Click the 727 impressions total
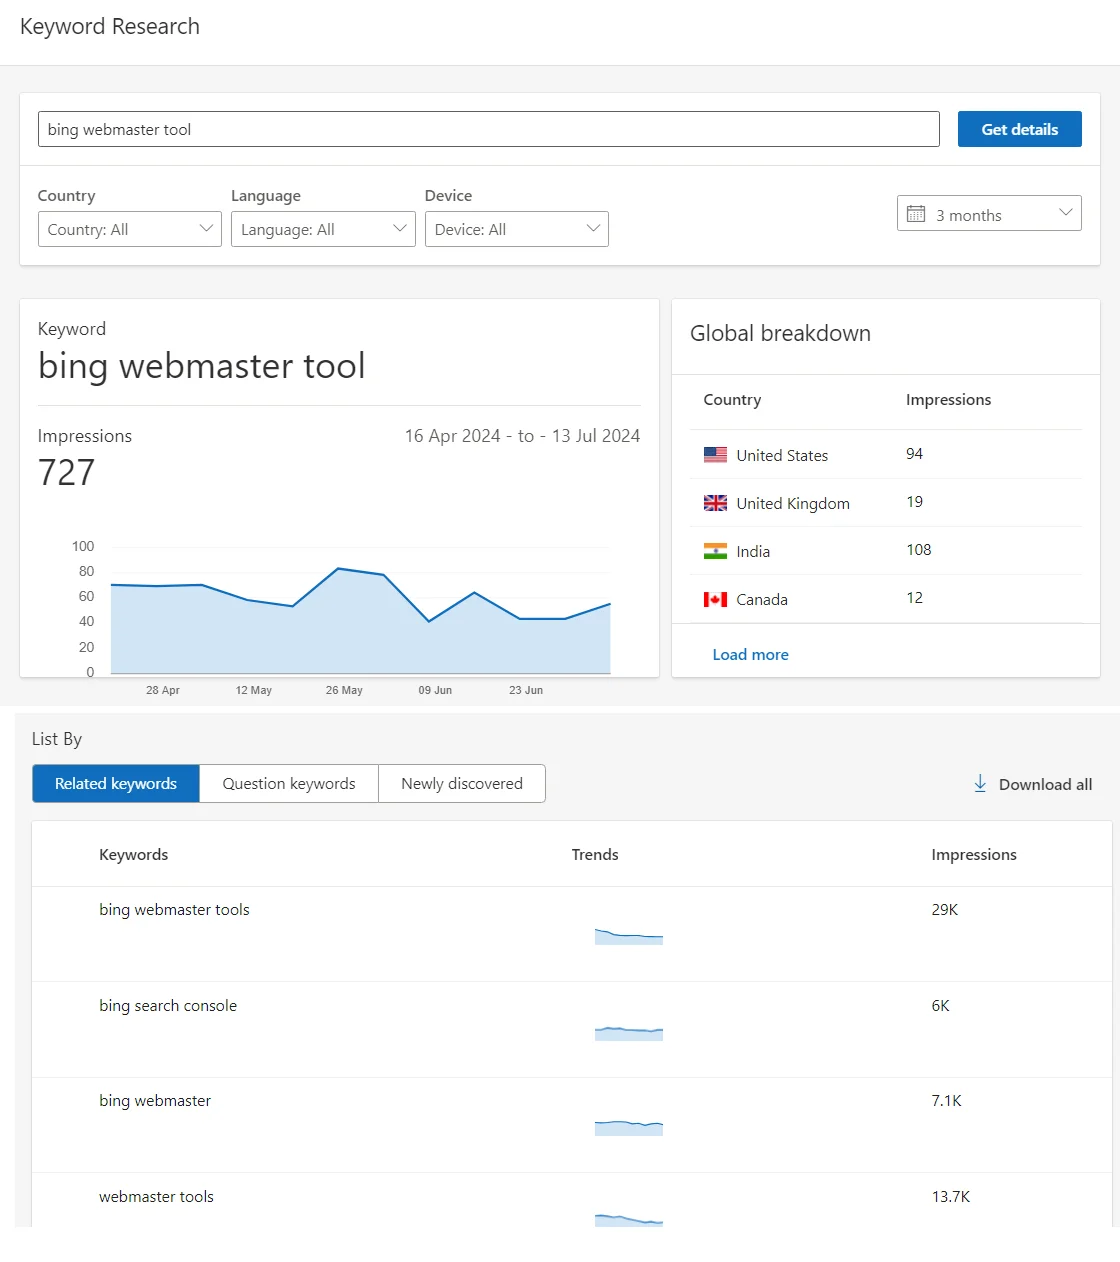 (x=67, y=472)
